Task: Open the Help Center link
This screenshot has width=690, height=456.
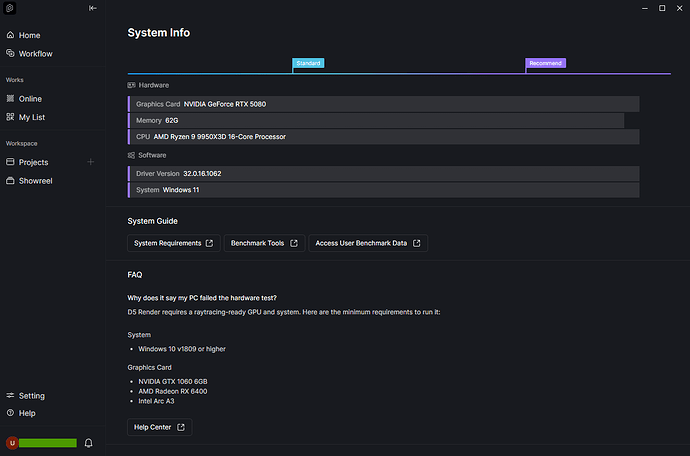Action: pos(159,427)
